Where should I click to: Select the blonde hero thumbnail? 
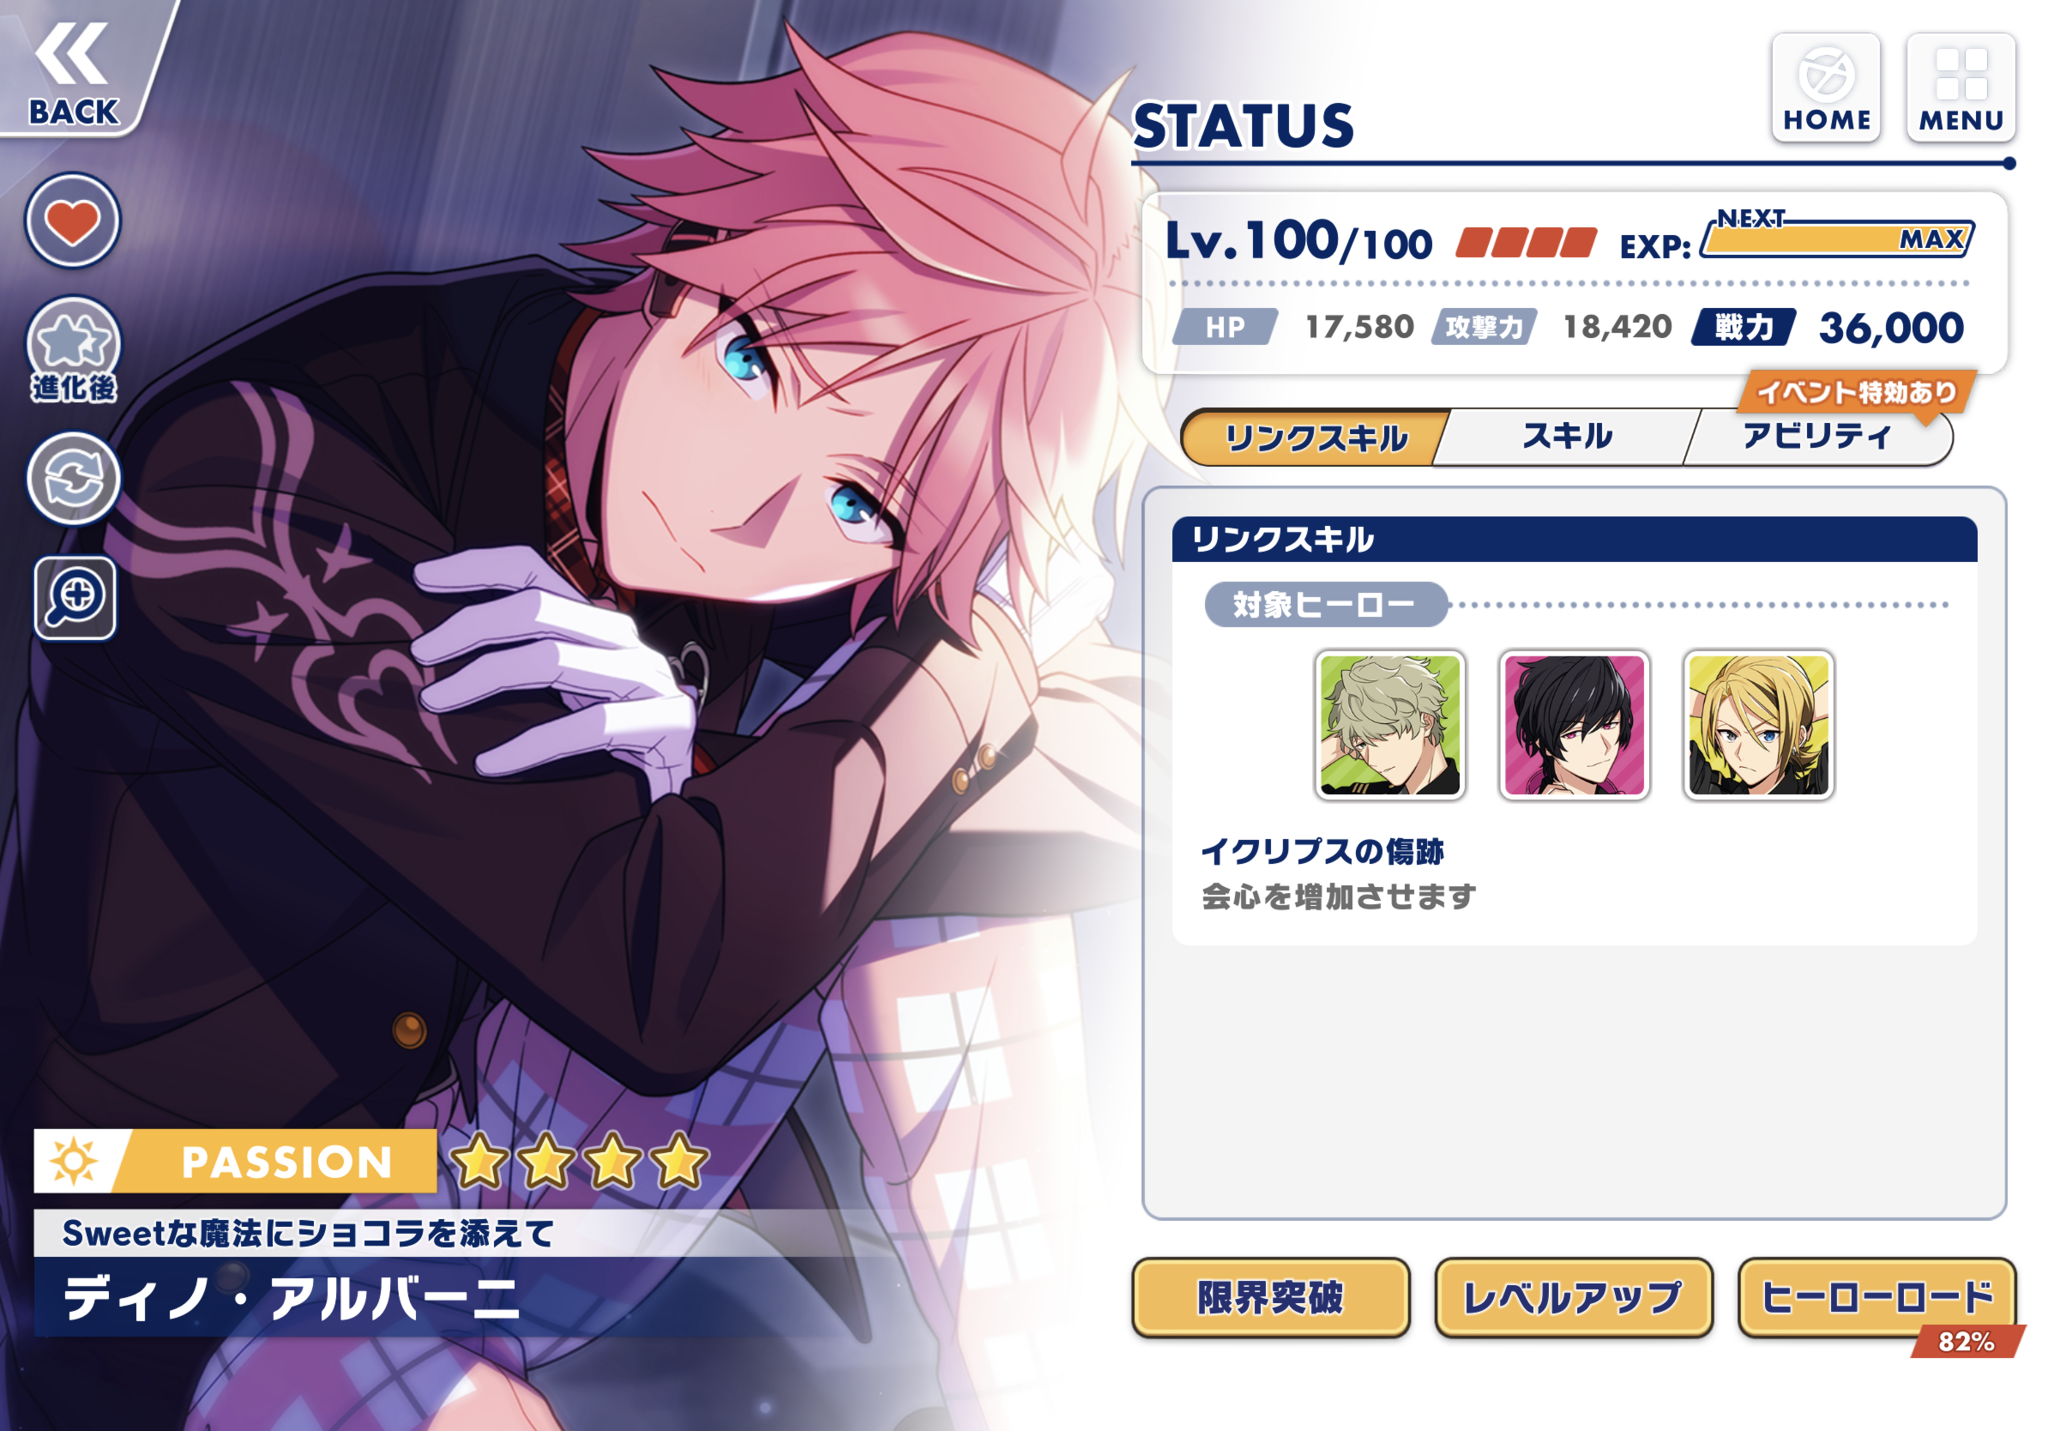click(x=1758, y=725)
